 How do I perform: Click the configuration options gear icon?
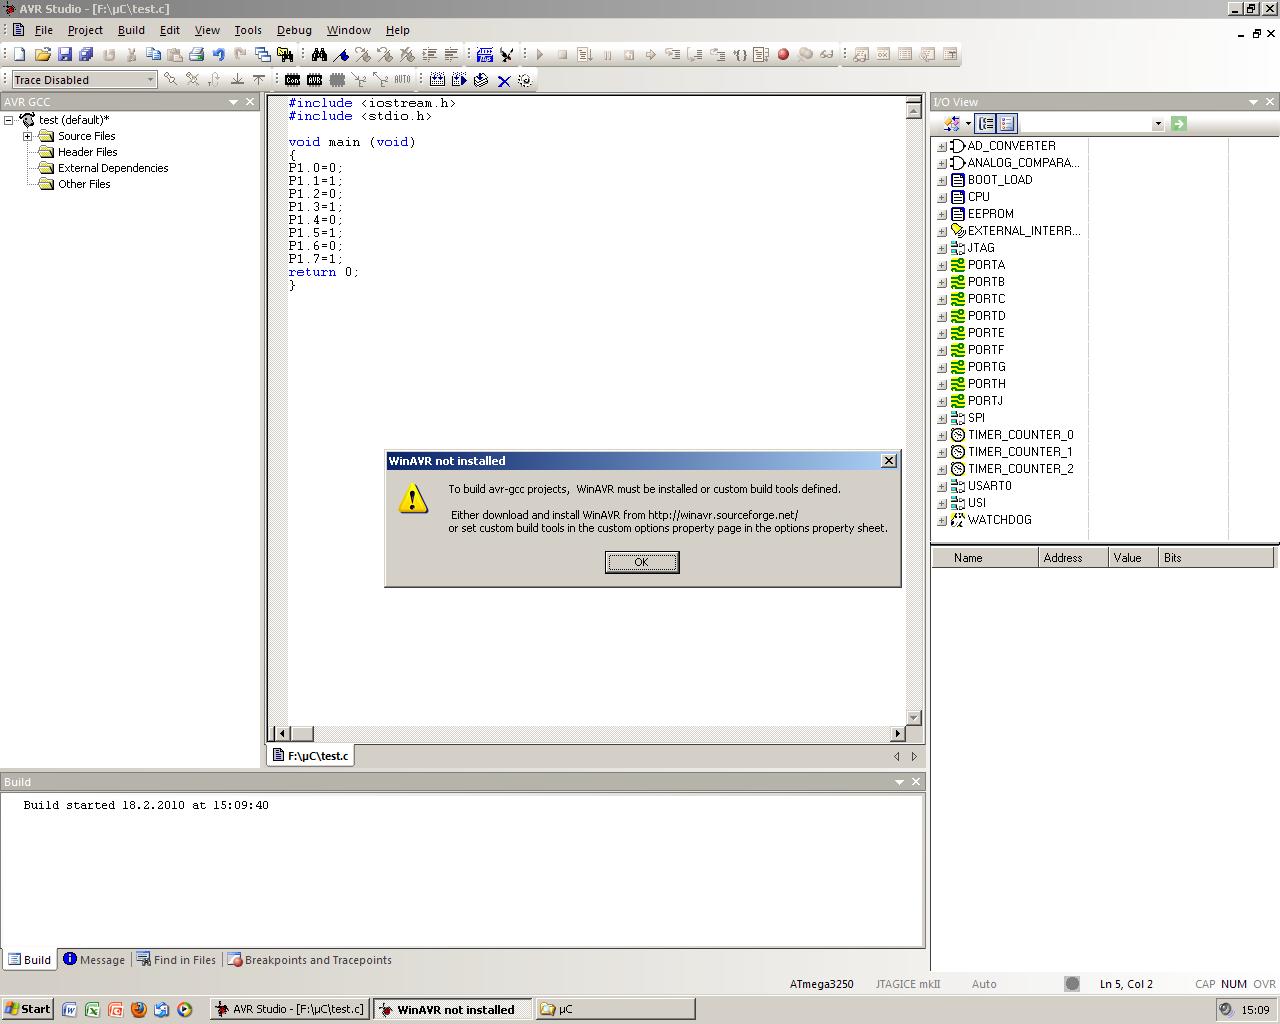coord(525,80)
